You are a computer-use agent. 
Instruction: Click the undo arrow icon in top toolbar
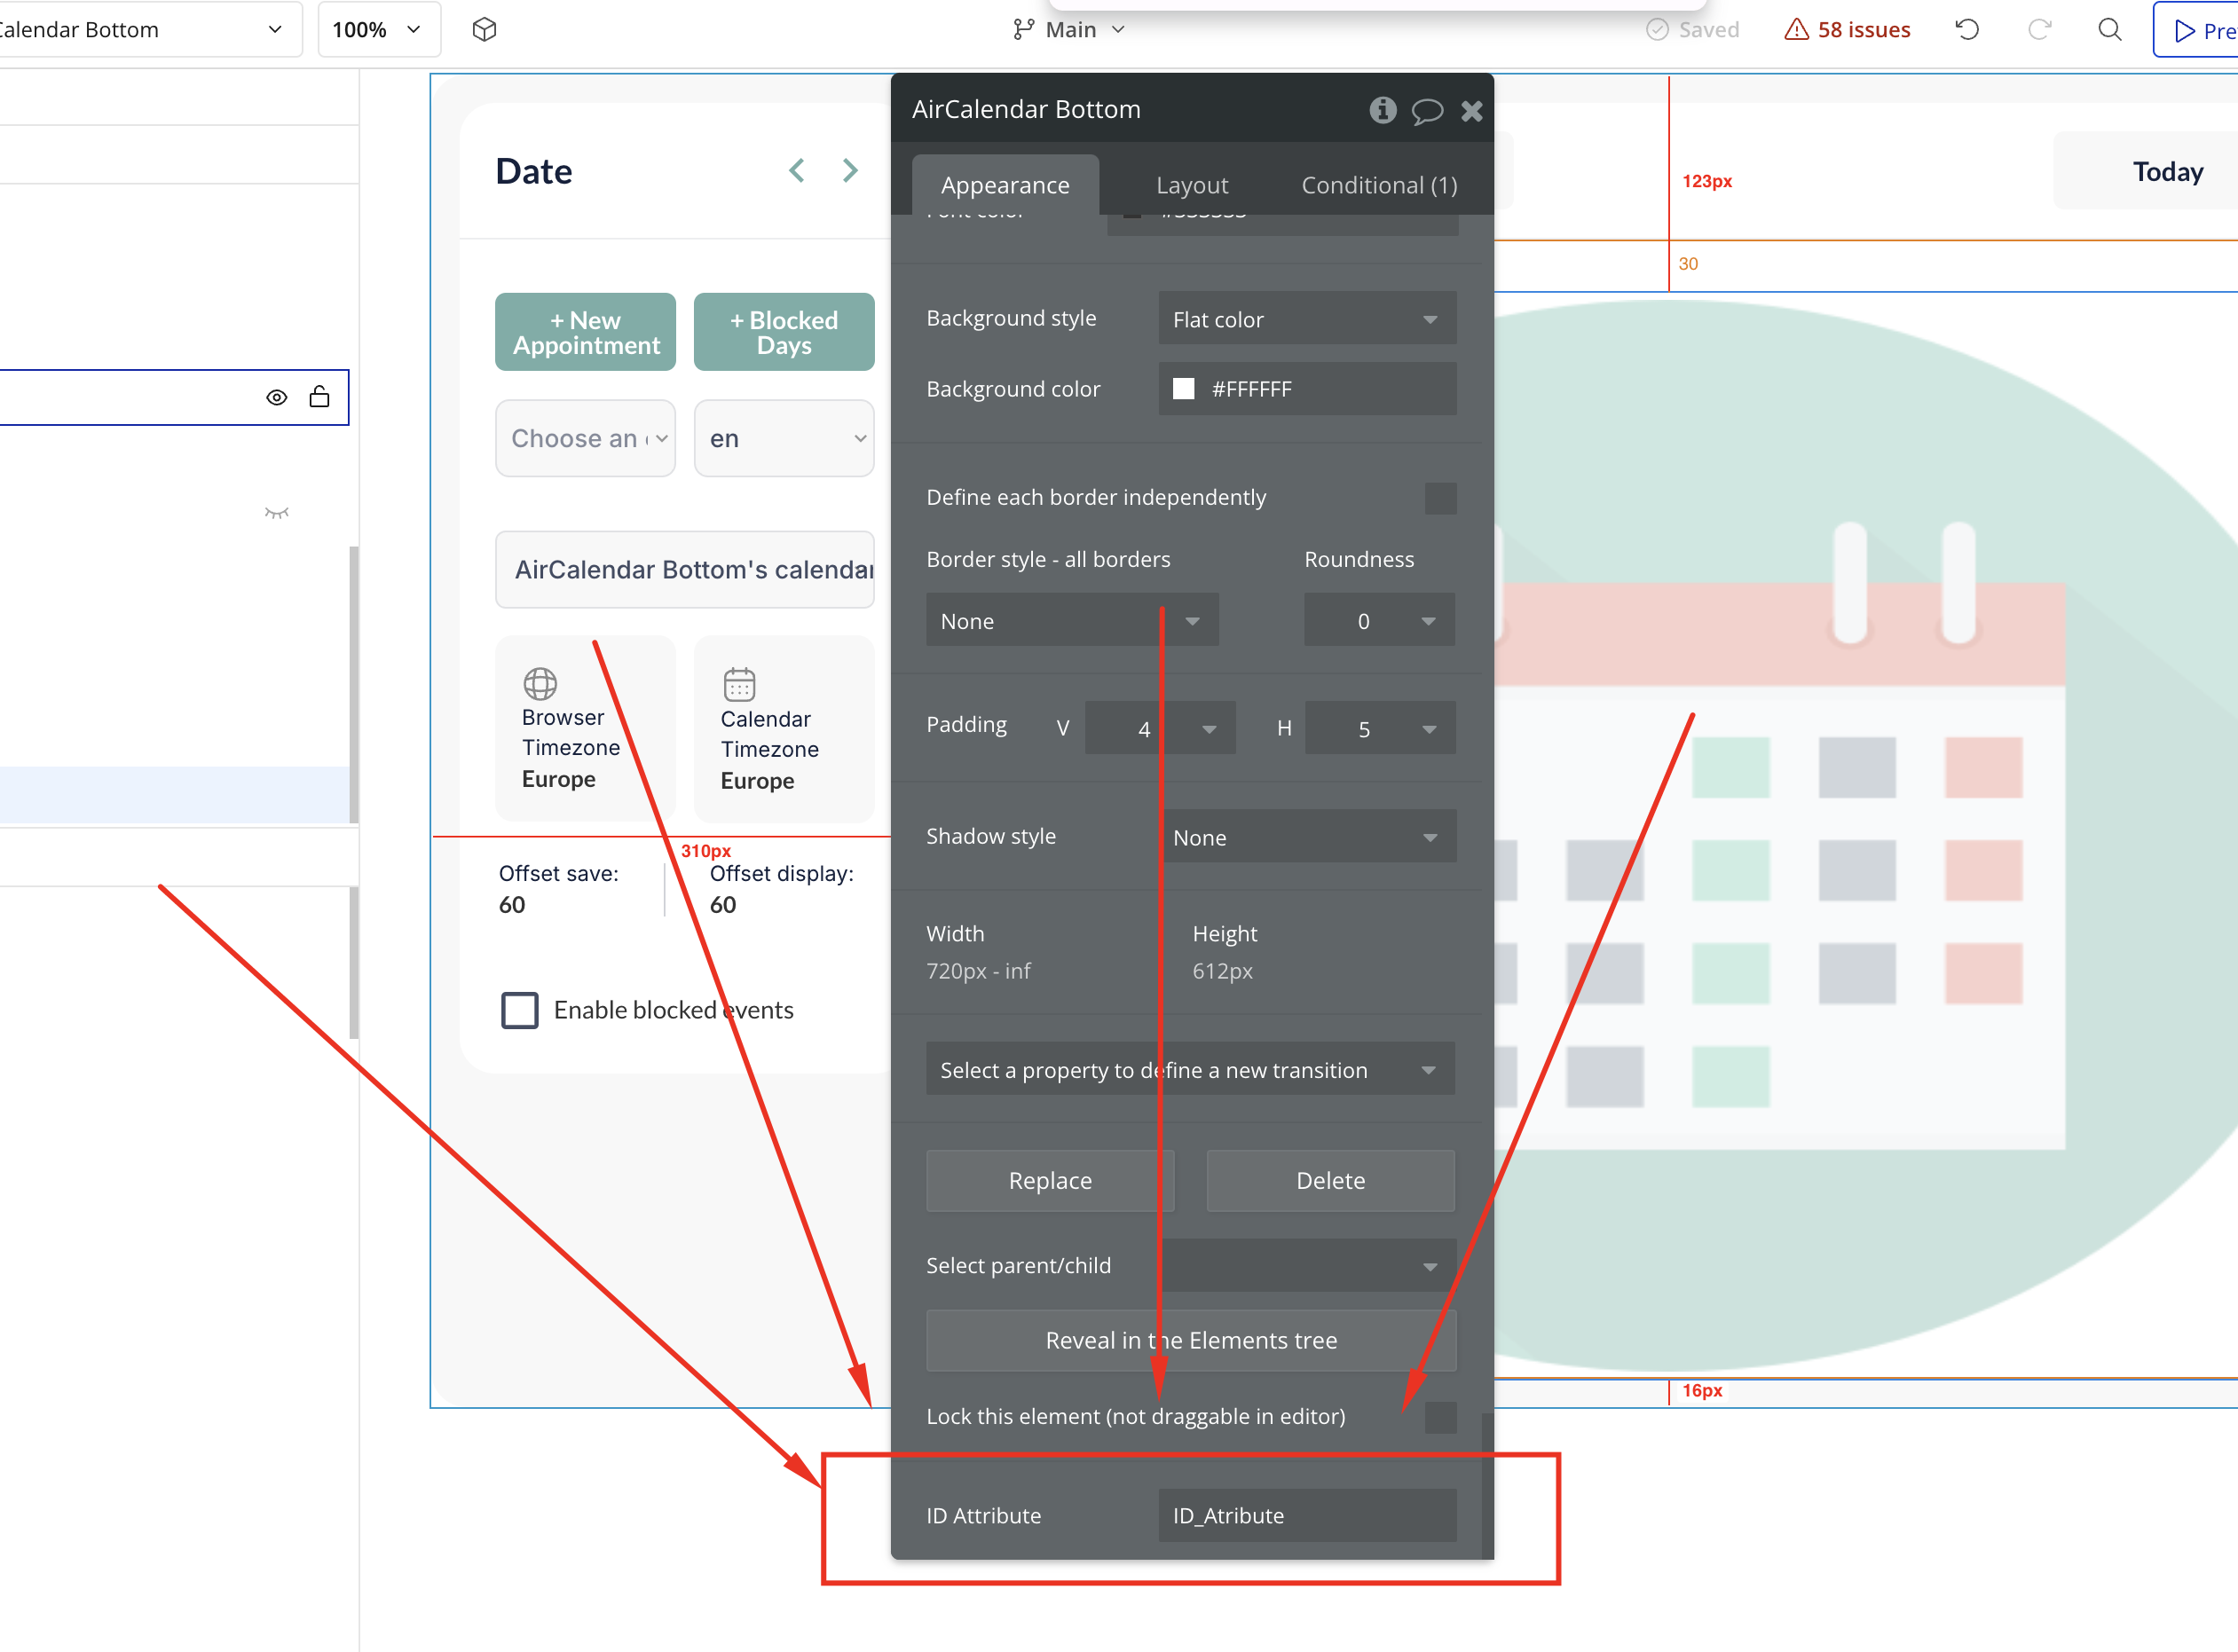1966,29
